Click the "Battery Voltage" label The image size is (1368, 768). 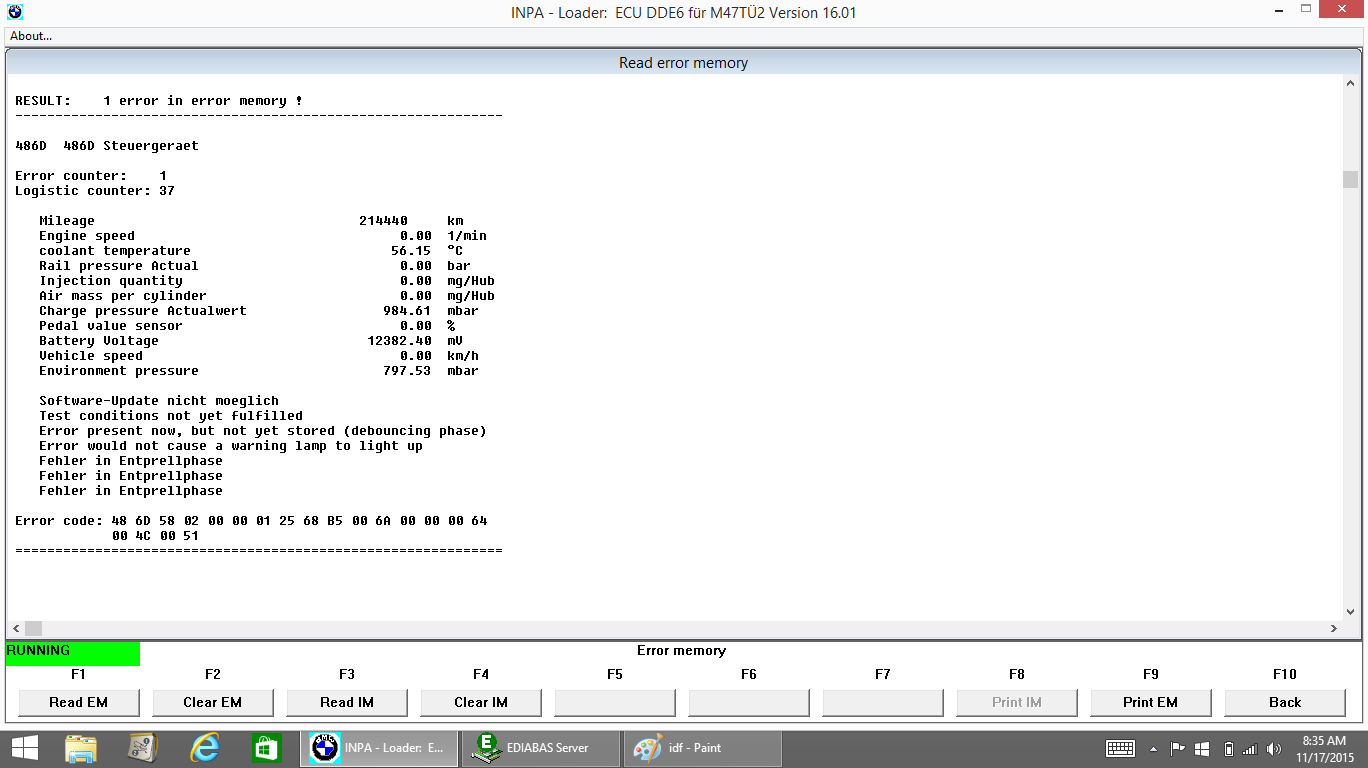pos(99,341)
